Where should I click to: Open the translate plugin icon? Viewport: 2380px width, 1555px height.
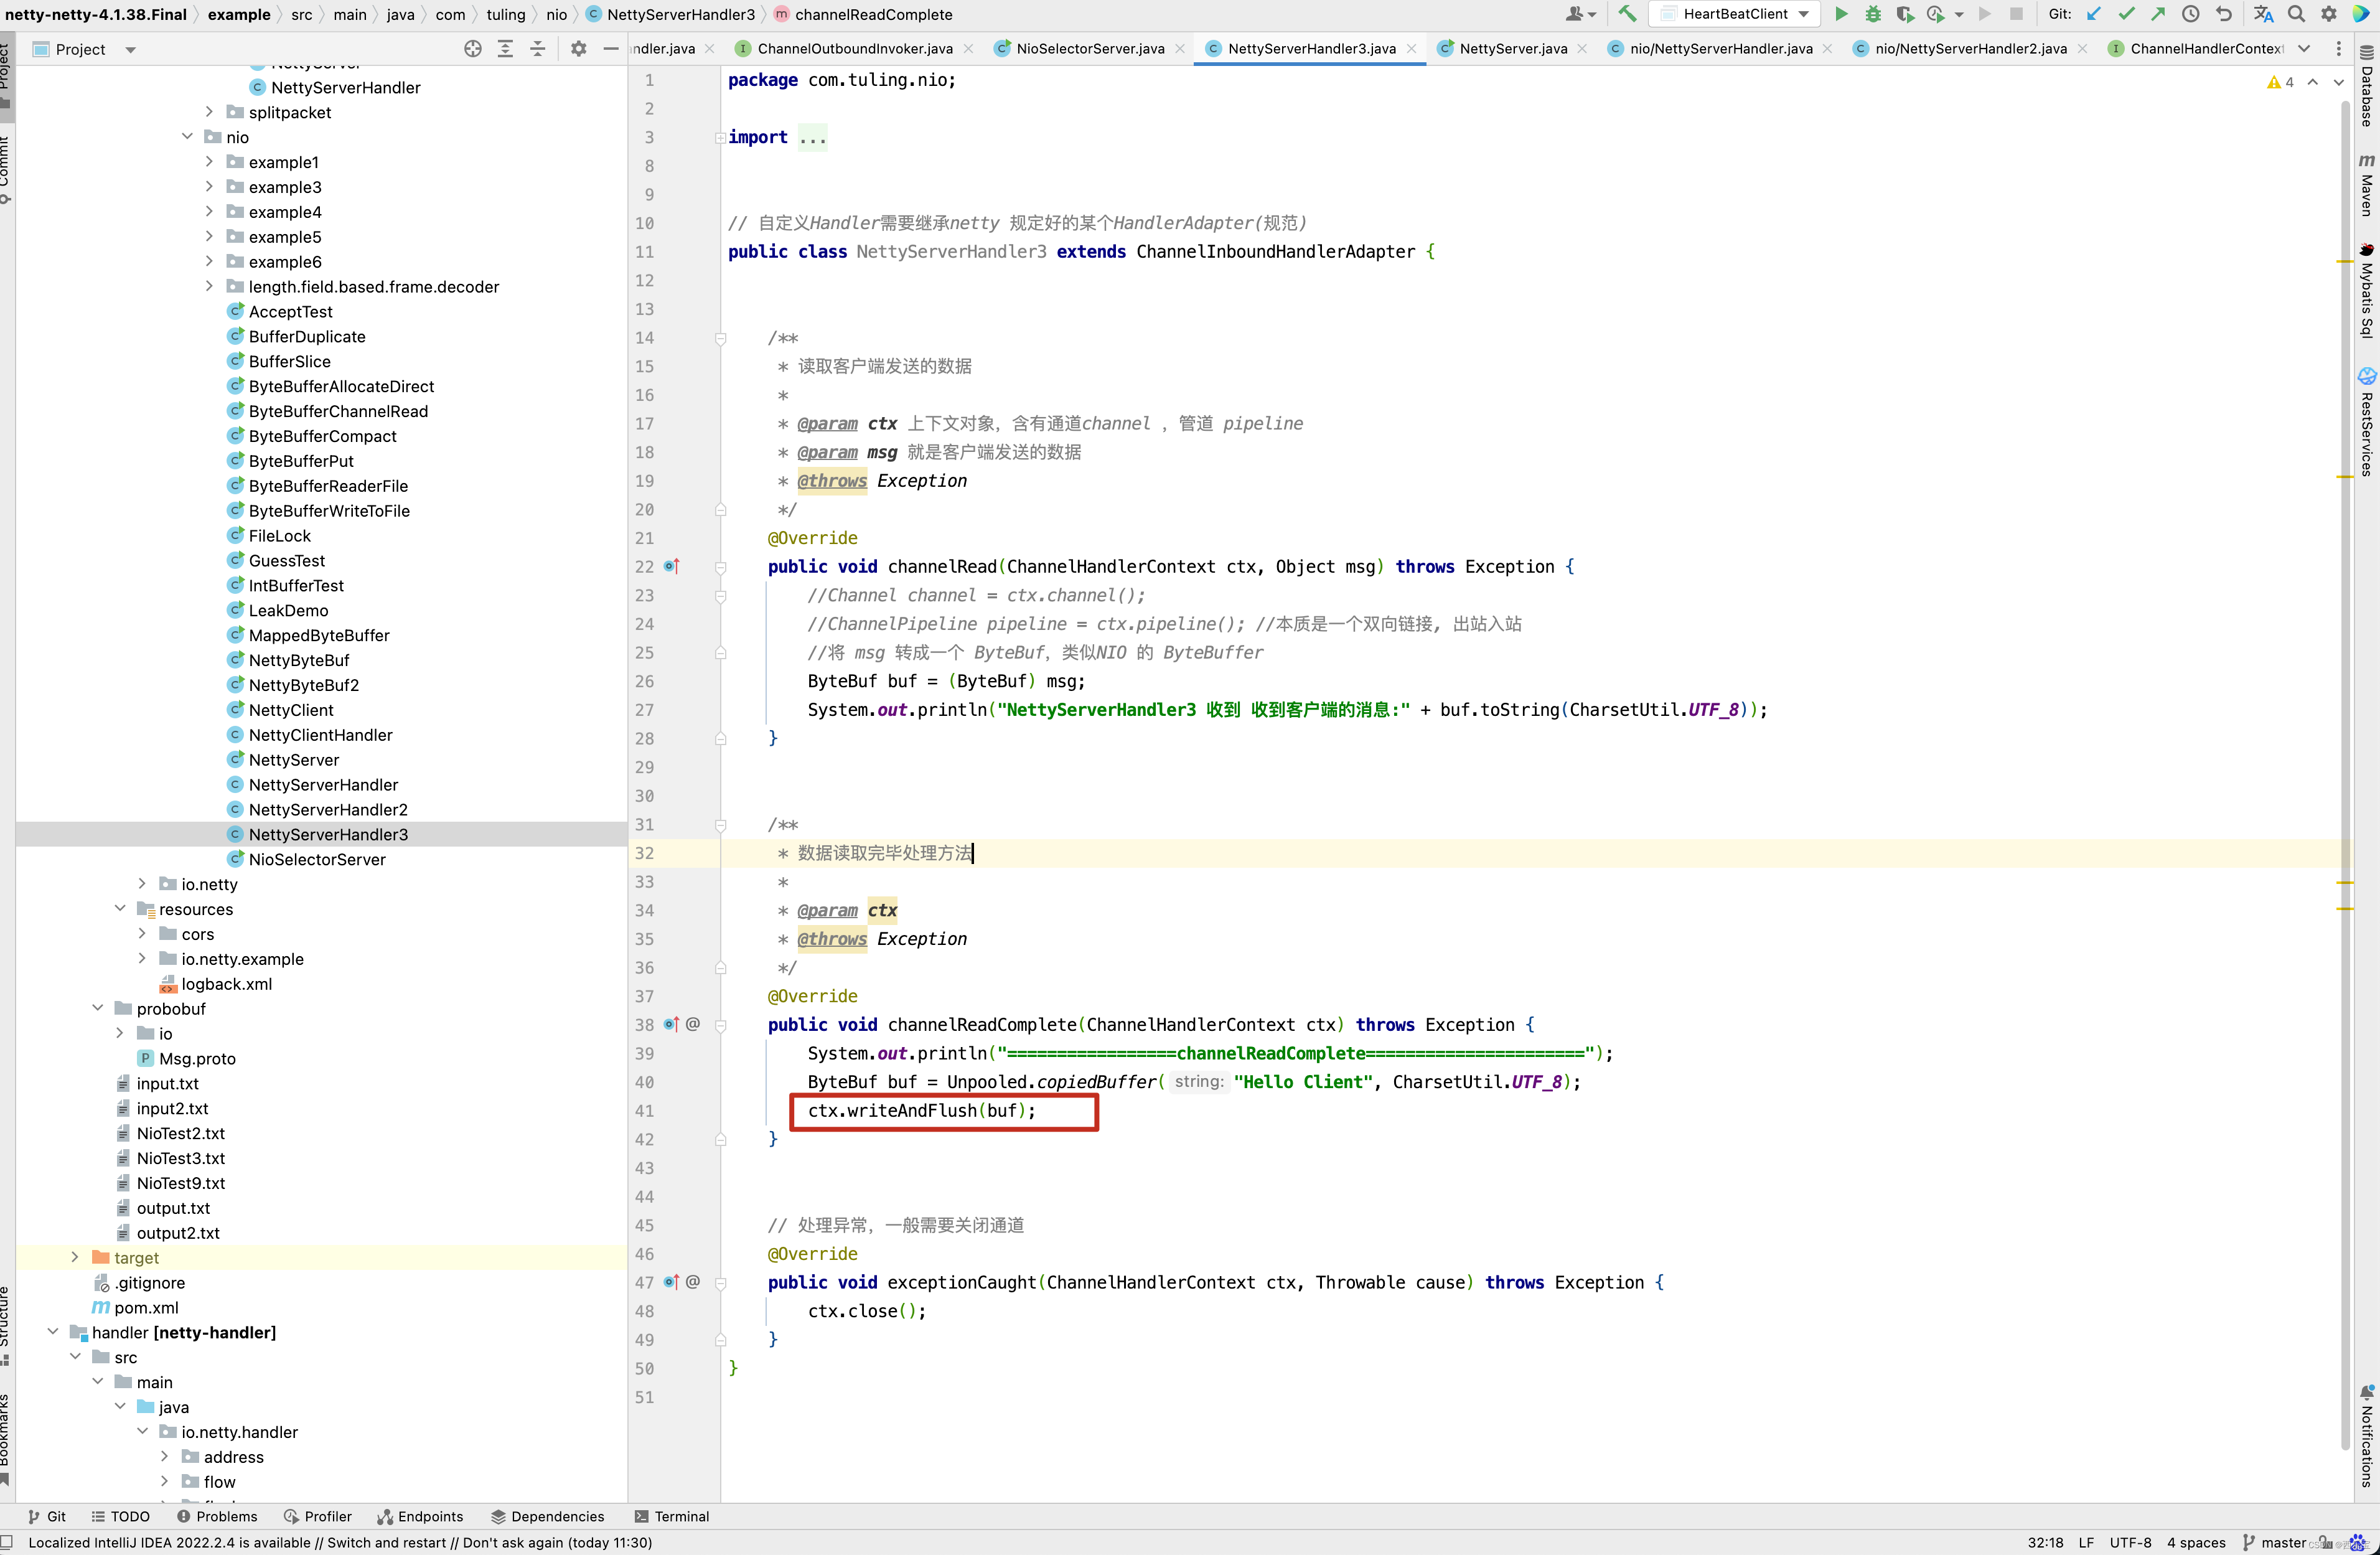2263,14
